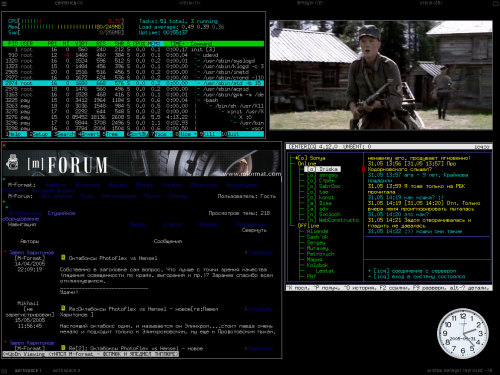Image resolution: width=500 pixels, height=375 pixels.
Task: Click the F4 Invert button in htop
Action: click(89, 134)
